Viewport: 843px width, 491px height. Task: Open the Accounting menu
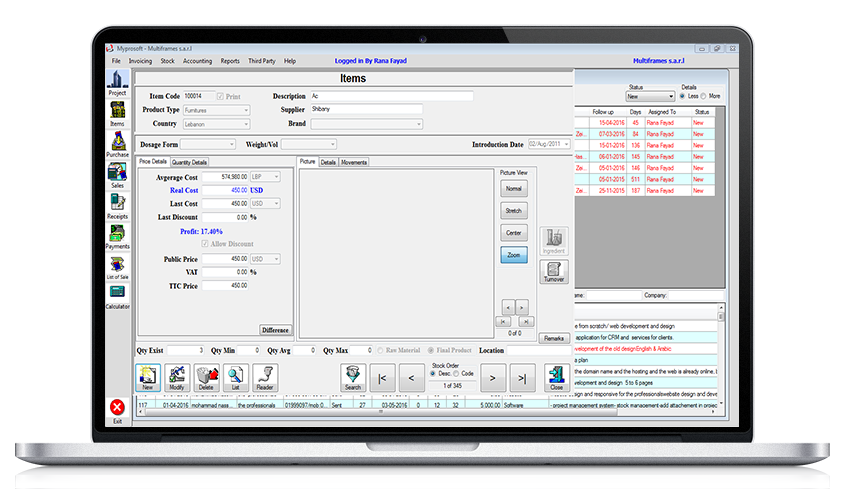click(197, 61)
